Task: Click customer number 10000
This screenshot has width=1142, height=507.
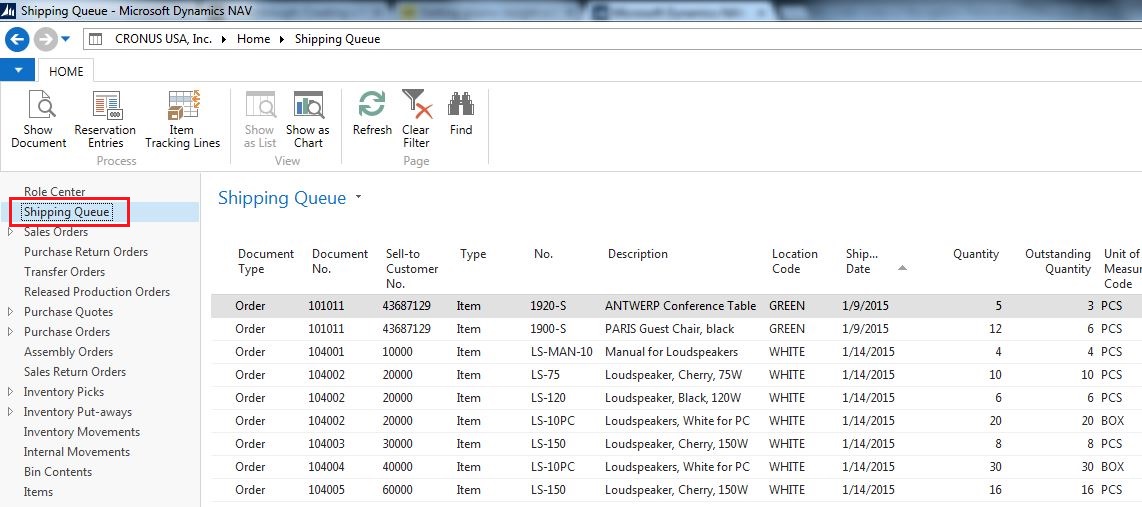Action: (398, 352)
